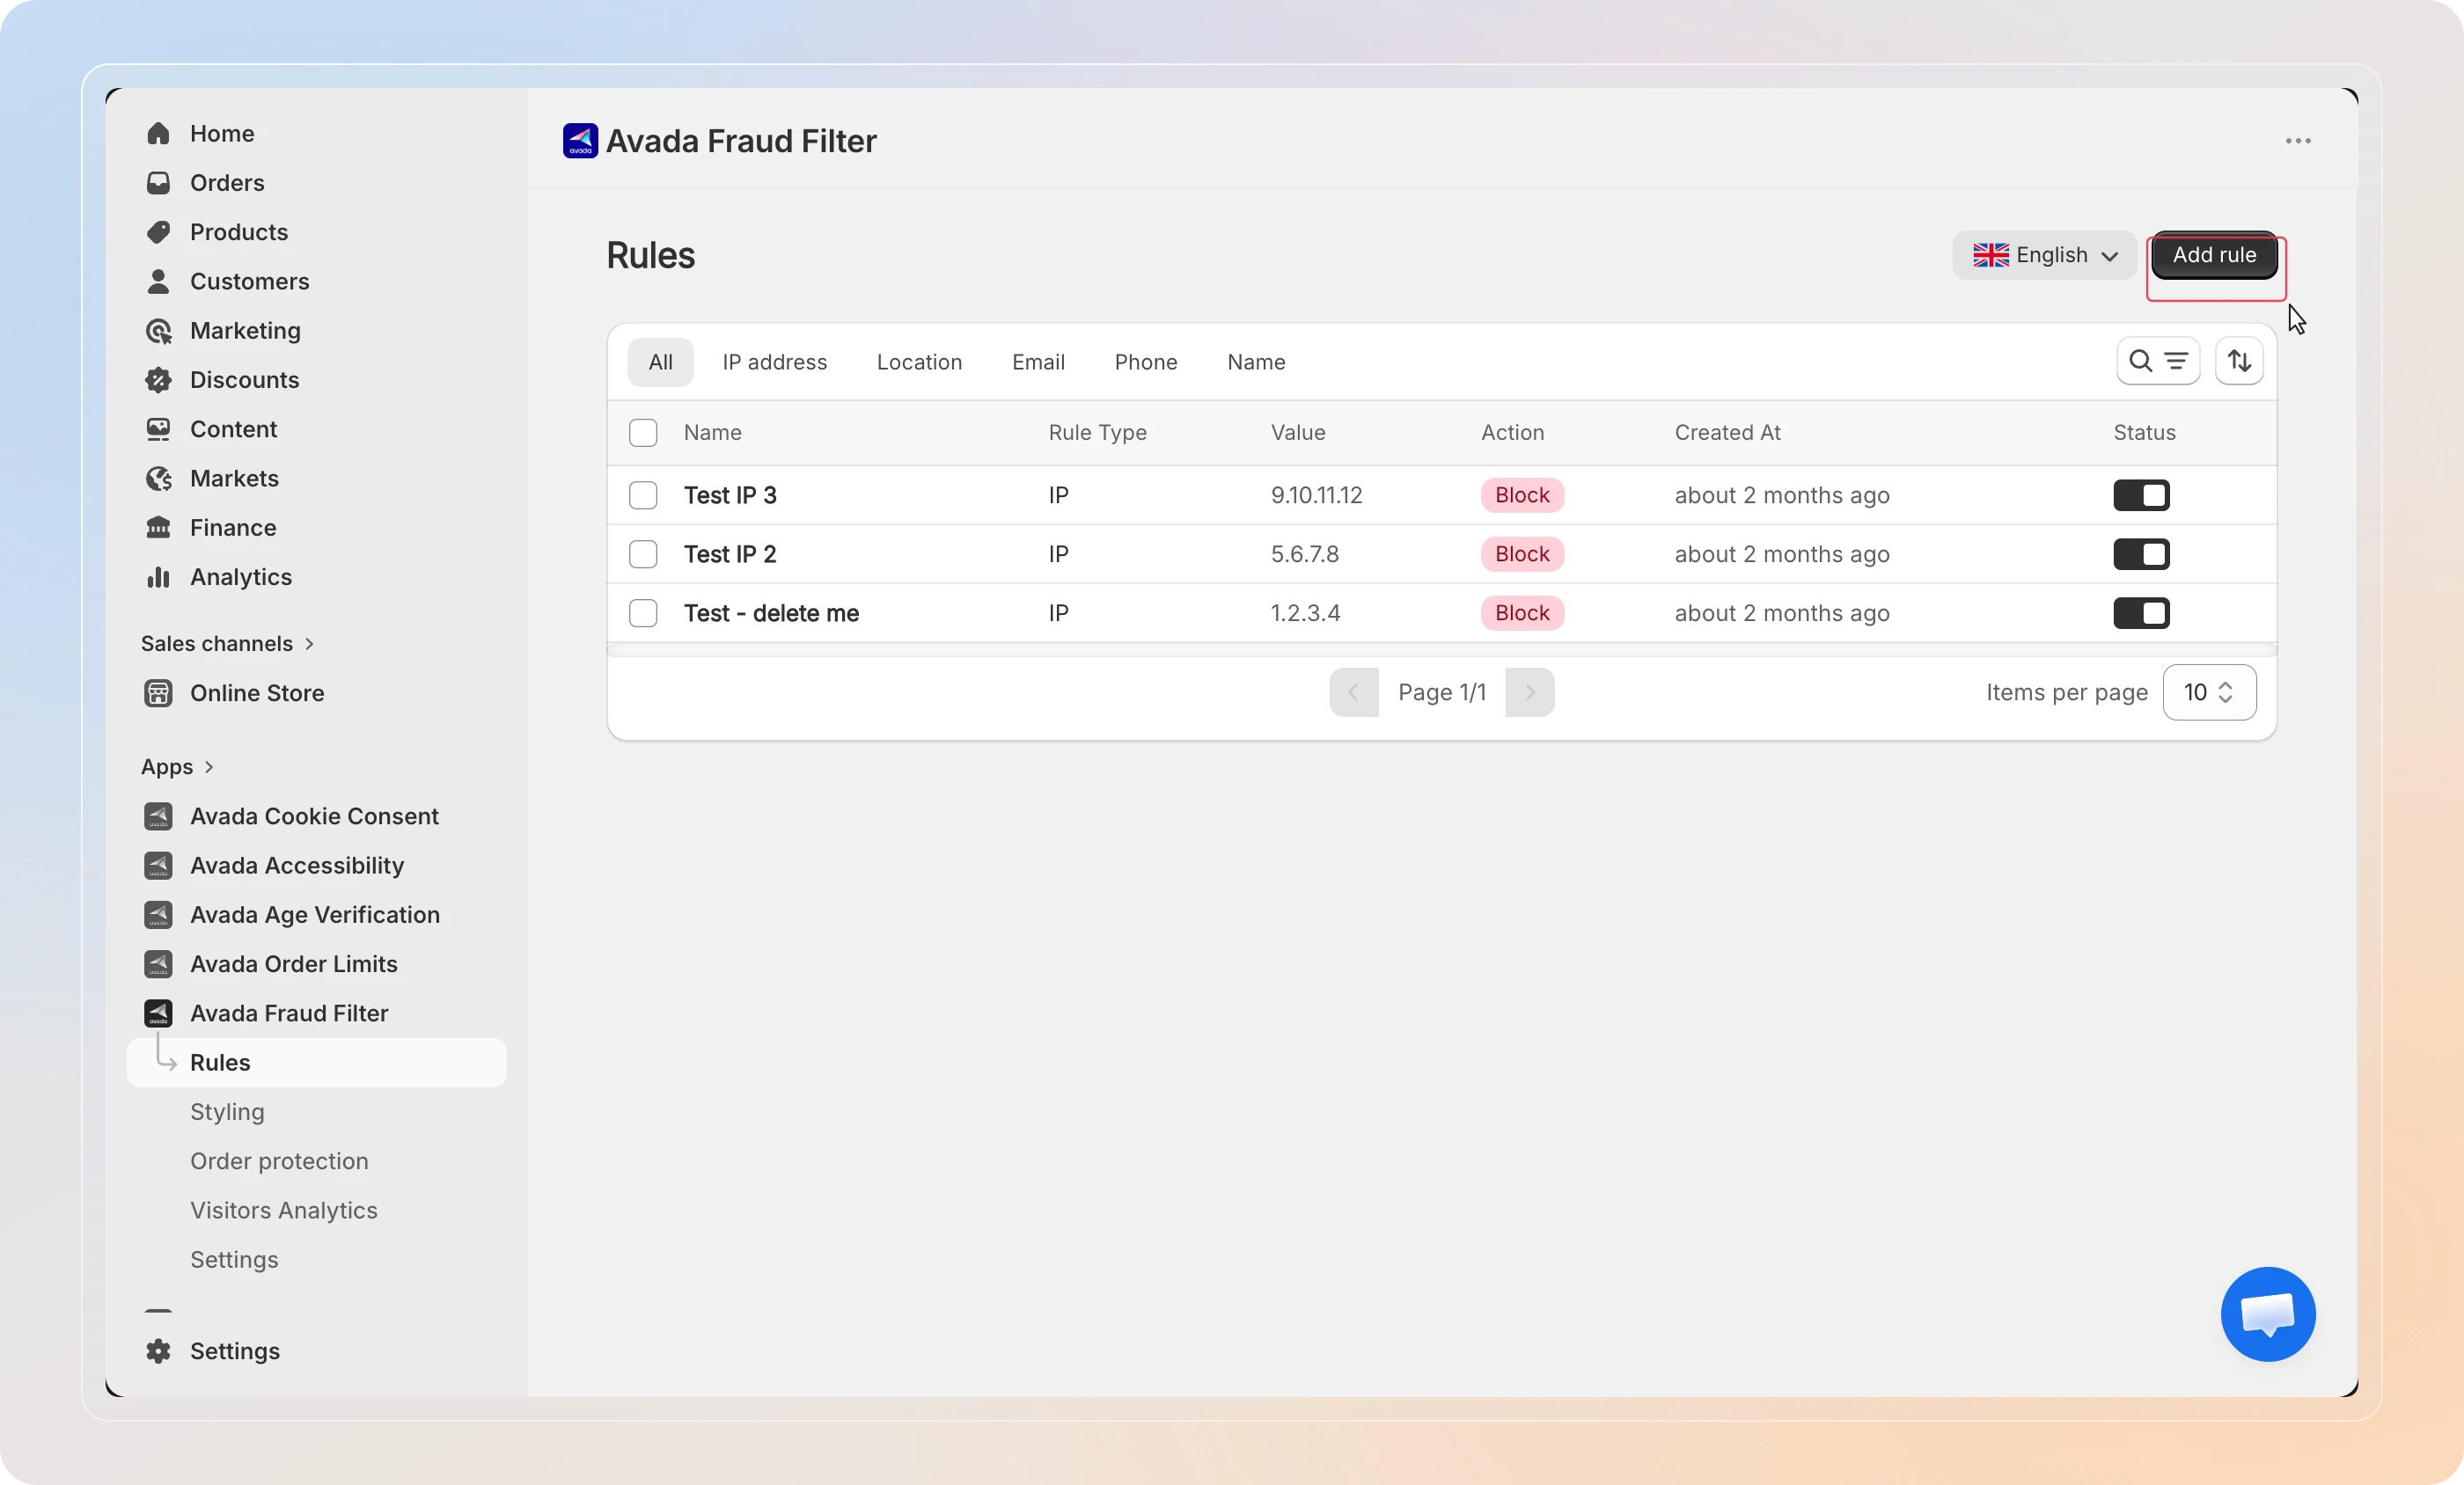Click the Home sidebar icon
Image resolution: width=2464 pixels, height=1485 pixels.
[x=158, y=134]
